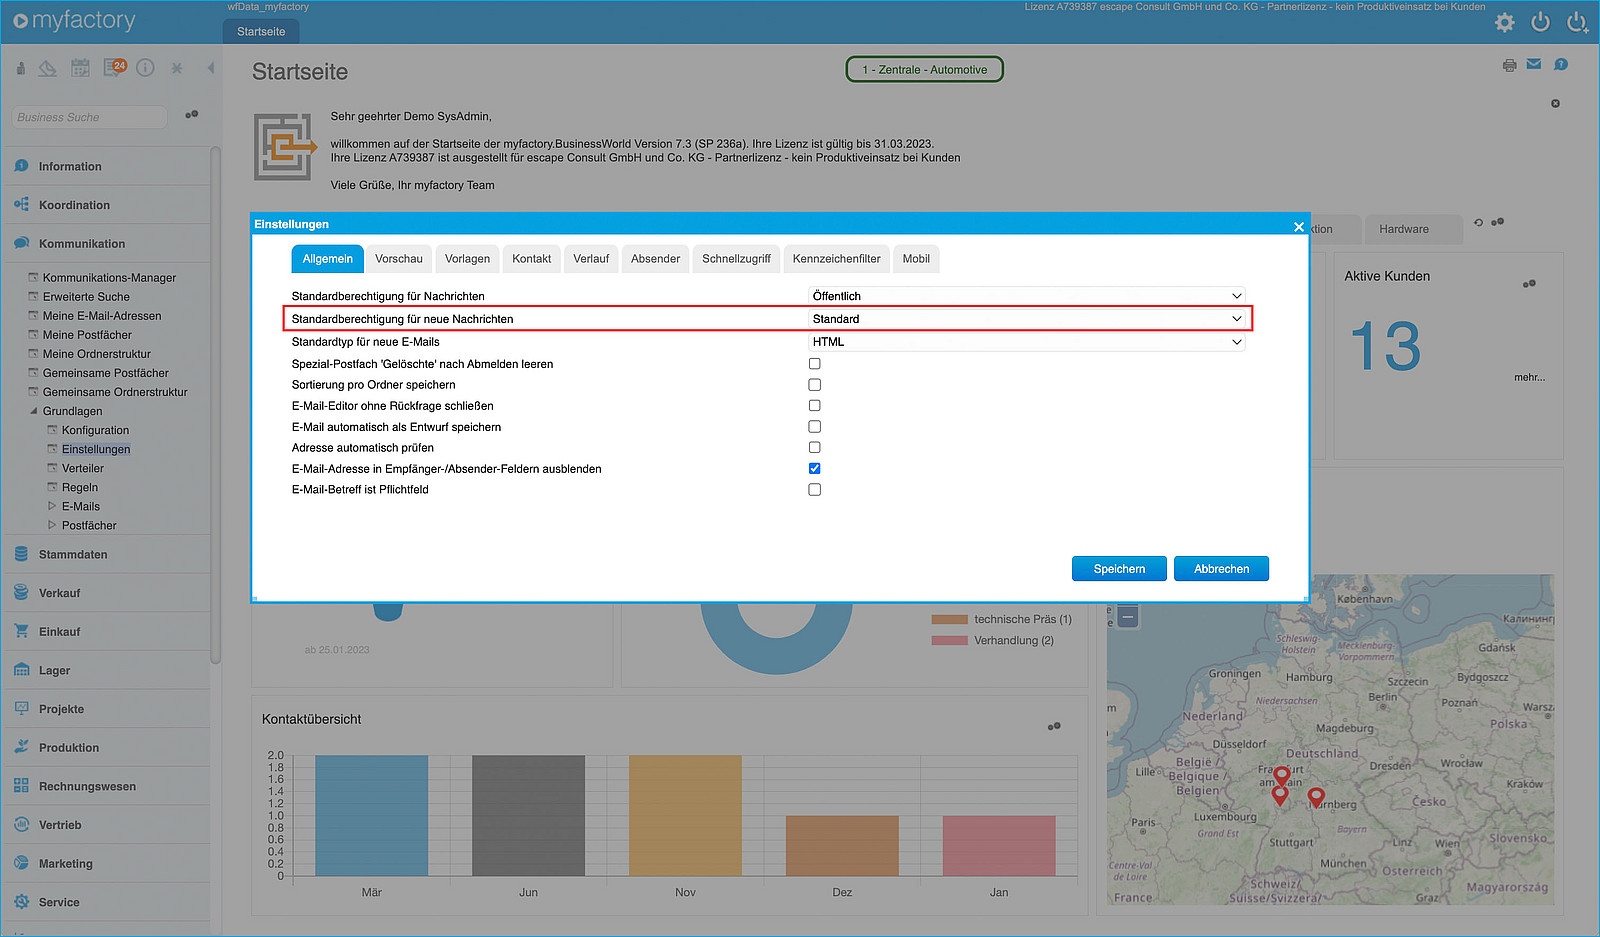This screenshot has height=937, width=1600.
Task: Enable 'E-Mail-Betreff ist Pflichtfeld' checkbox
Action: pyautogui.click(x=814, y=490)
